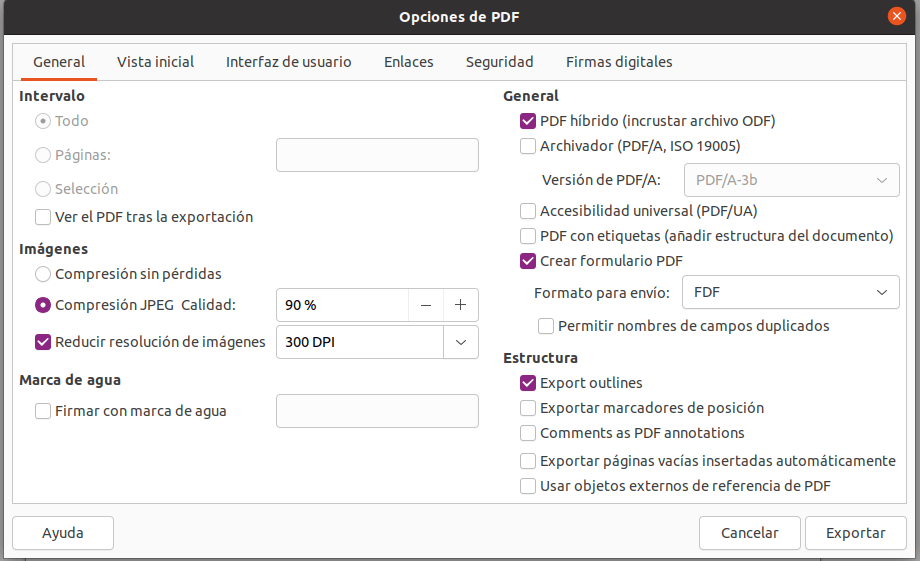Click the minus button to decrease JPEG quality
Image resolution: width=920 pixels, height=561 pixels.
click(426, 305)
